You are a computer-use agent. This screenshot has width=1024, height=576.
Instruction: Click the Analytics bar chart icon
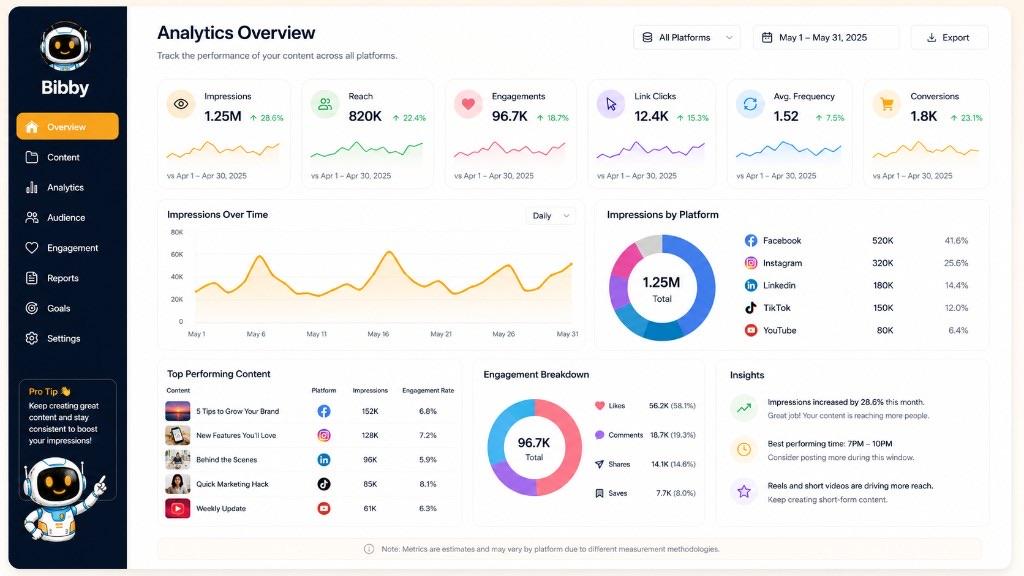[31, 187]
